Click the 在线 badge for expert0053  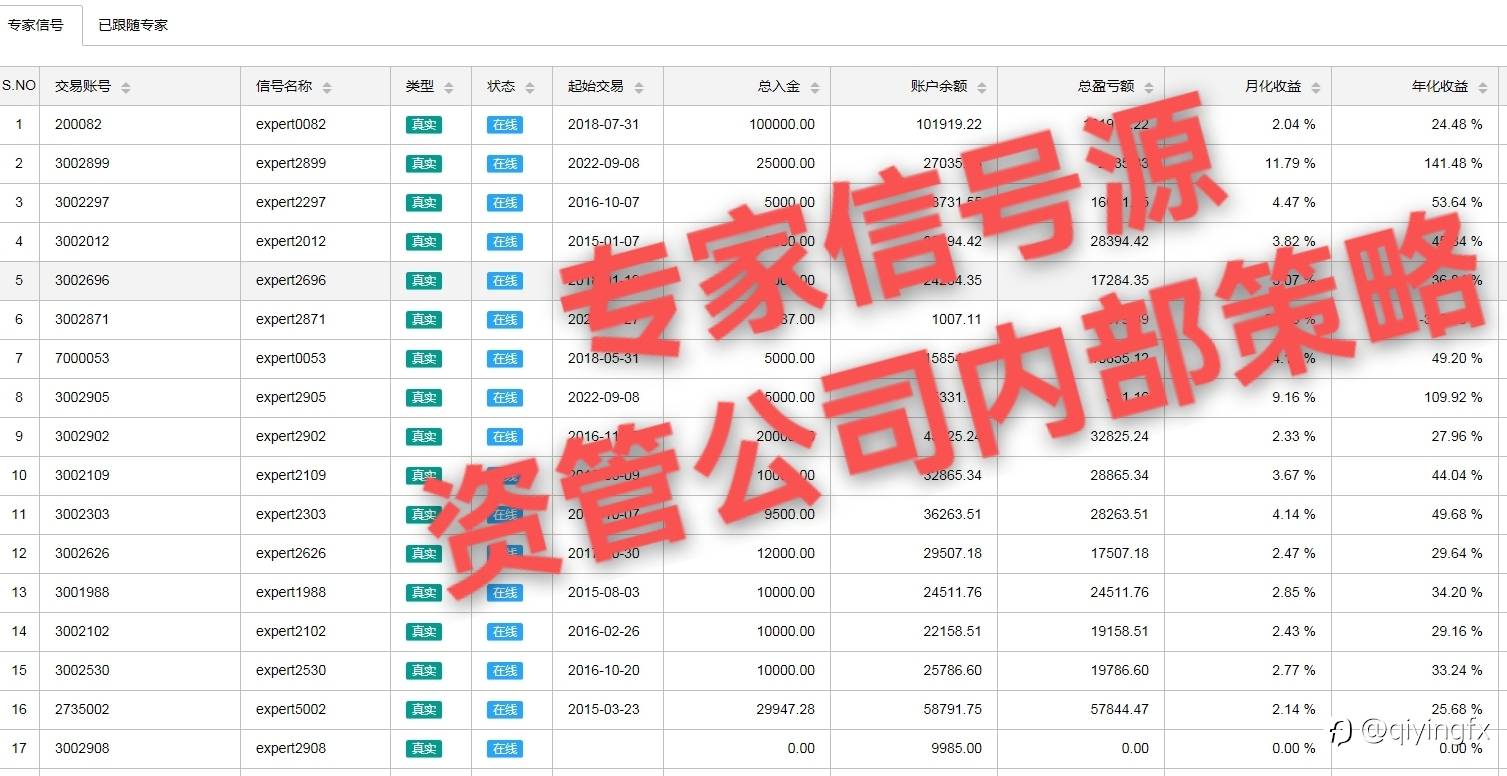coord(505,359)
